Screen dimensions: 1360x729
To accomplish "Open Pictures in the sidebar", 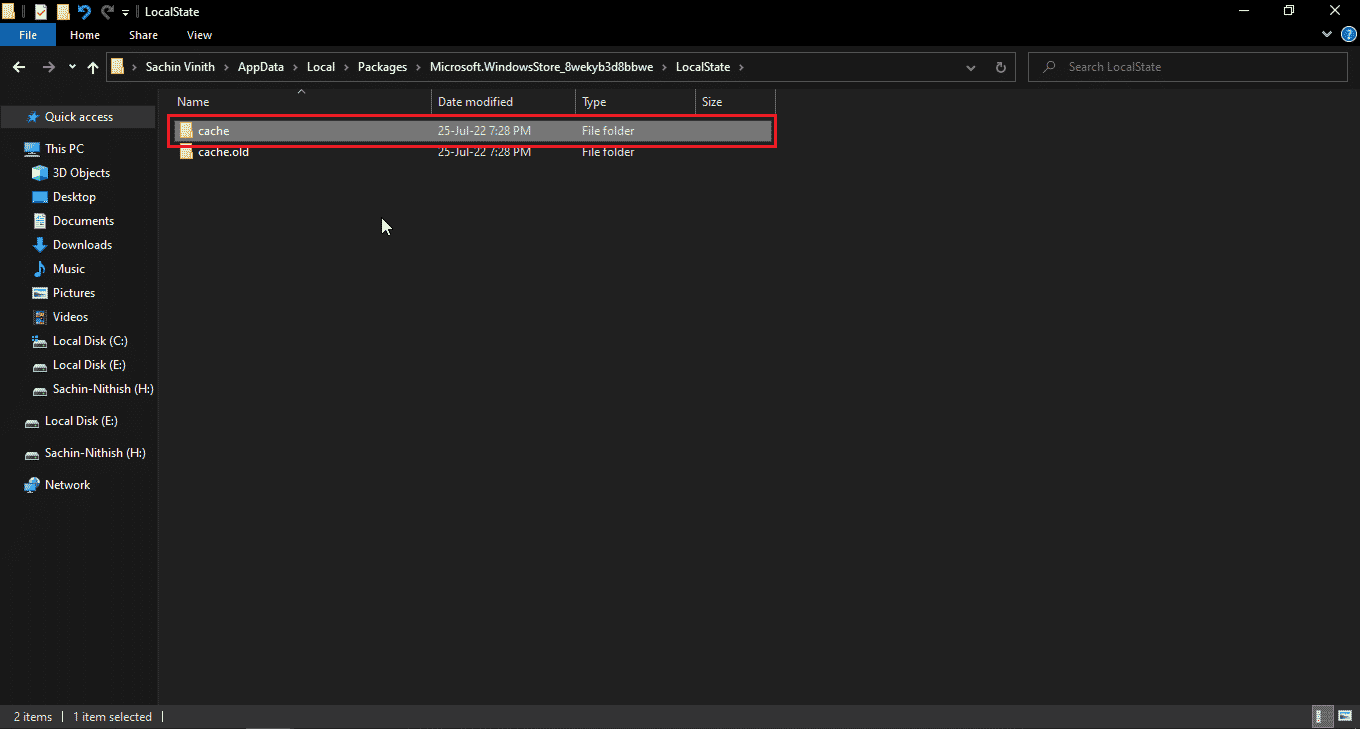I will 74,293.
